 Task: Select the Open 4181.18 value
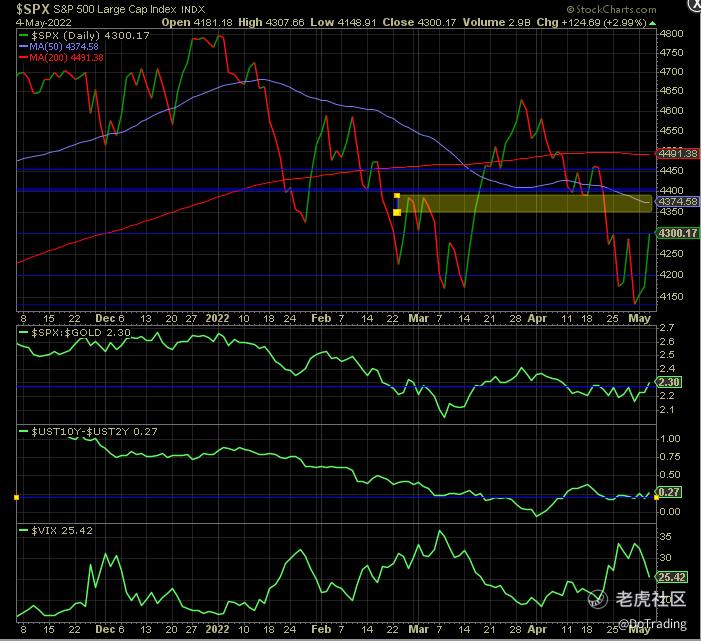pyautogui.click(x=197, y=22)
